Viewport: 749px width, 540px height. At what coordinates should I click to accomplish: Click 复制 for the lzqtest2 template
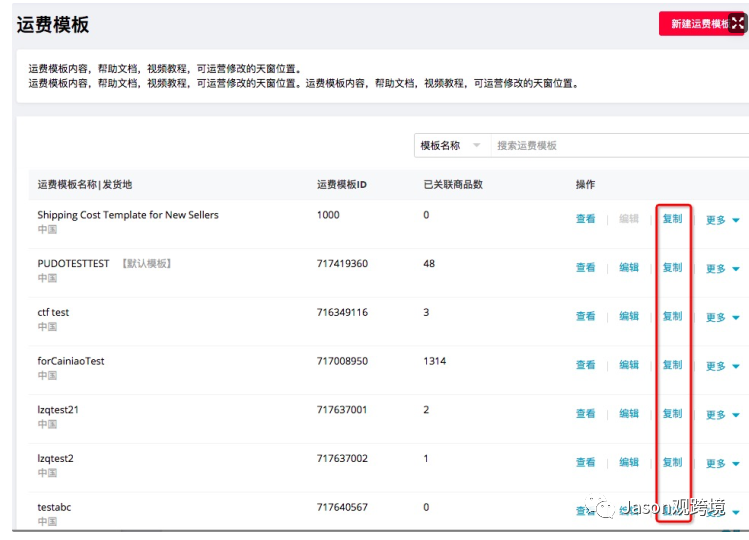tap(672, 463)
